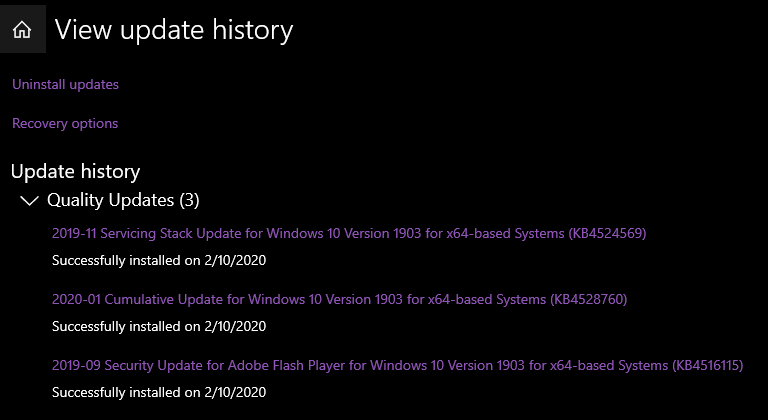Go to Settings home via house icon
This screenshot has width=768, height=420.
click(x=22, y=30)
